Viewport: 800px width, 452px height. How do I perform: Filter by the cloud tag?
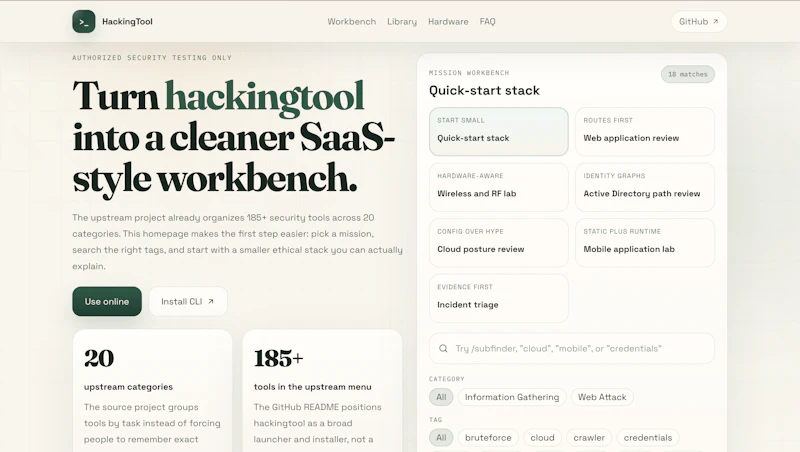[x=542, y=438]
